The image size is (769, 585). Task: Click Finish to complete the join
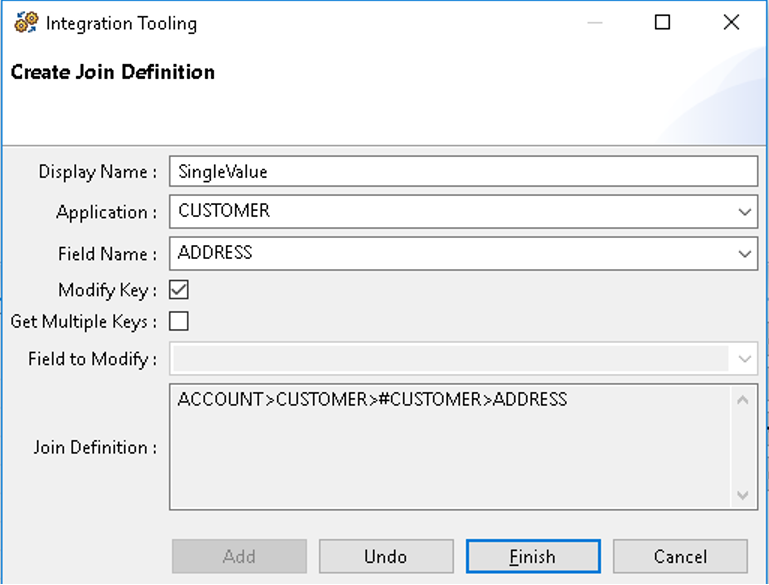[533, 557]
